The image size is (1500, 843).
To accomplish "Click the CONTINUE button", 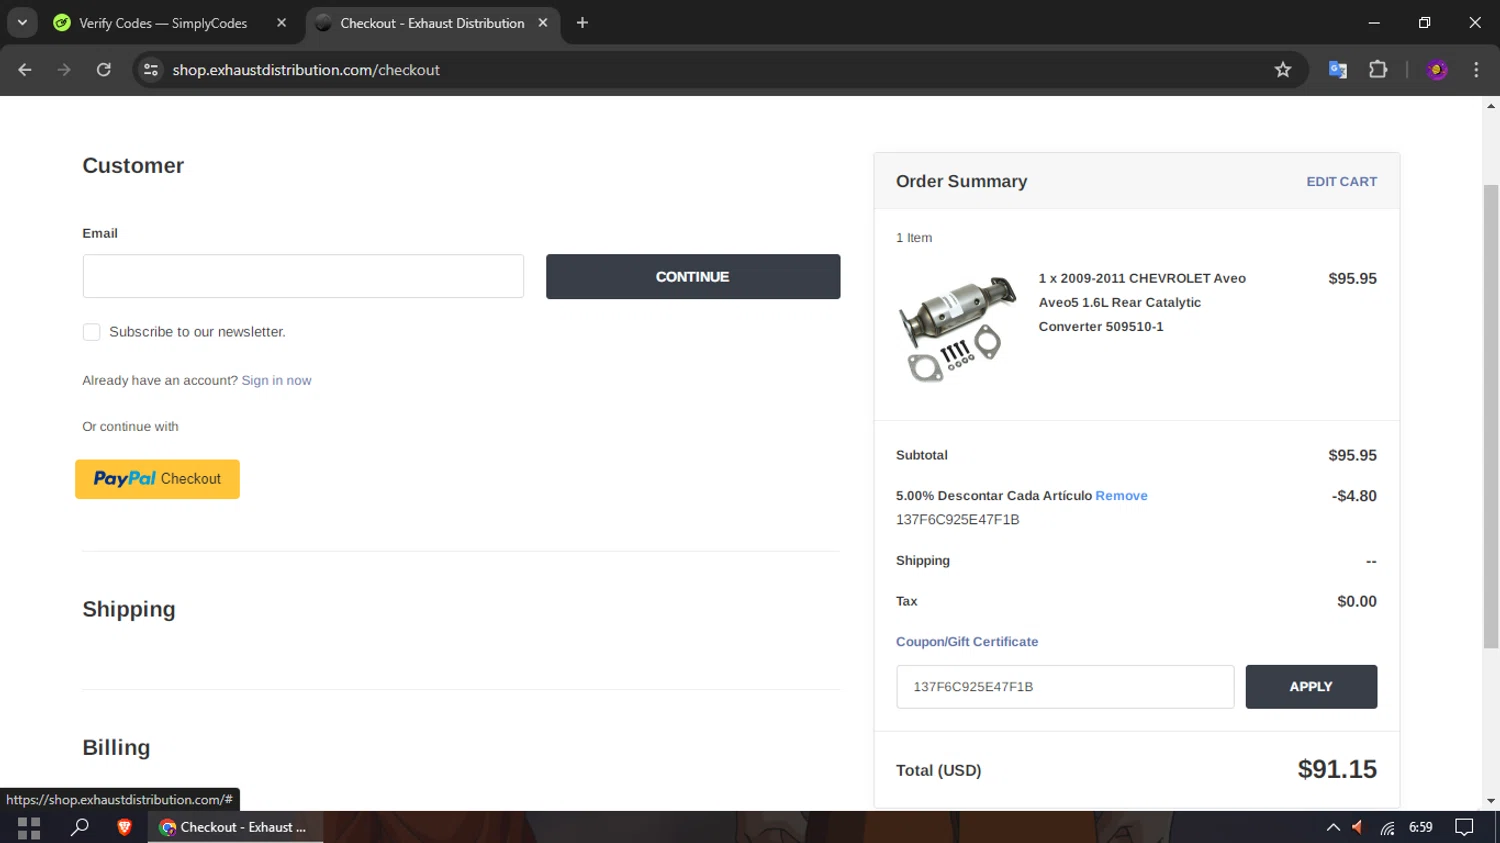I will [693, 276].
